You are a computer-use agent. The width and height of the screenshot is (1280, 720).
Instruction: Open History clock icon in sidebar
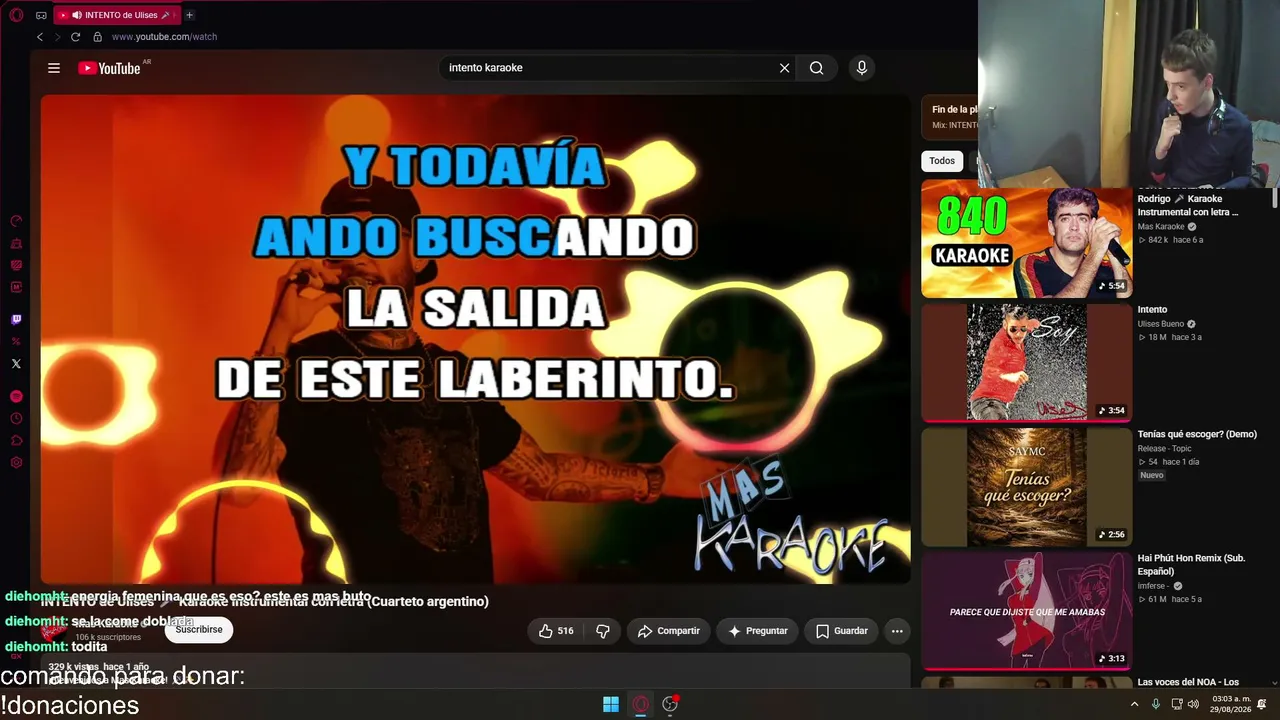(16, 418)
